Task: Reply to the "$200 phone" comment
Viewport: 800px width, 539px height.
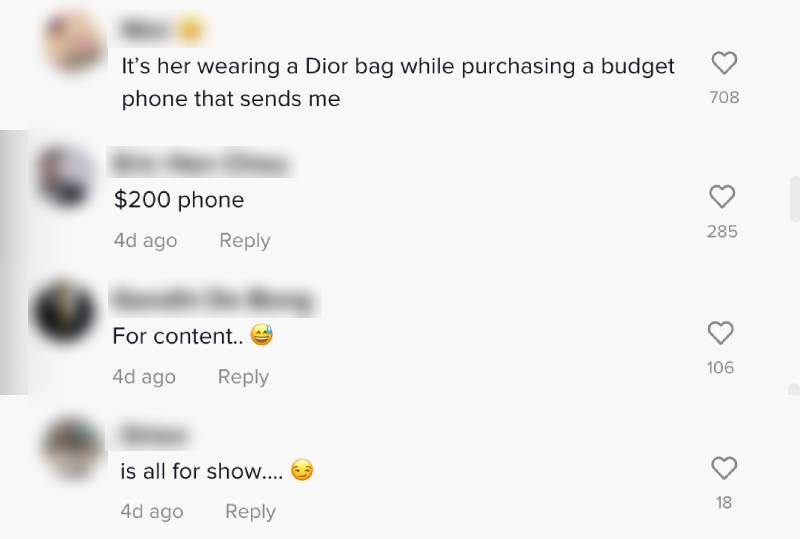Action: (244, 240)
